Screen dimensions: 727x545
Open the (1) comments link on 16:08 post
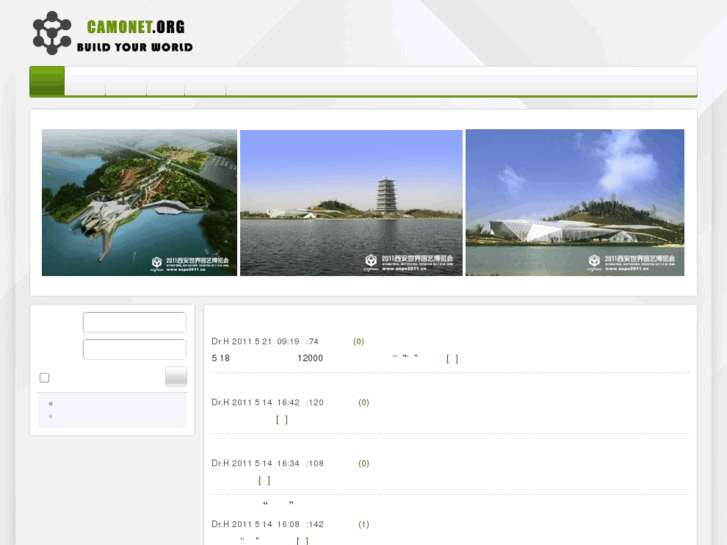click(x=364, y=524)
